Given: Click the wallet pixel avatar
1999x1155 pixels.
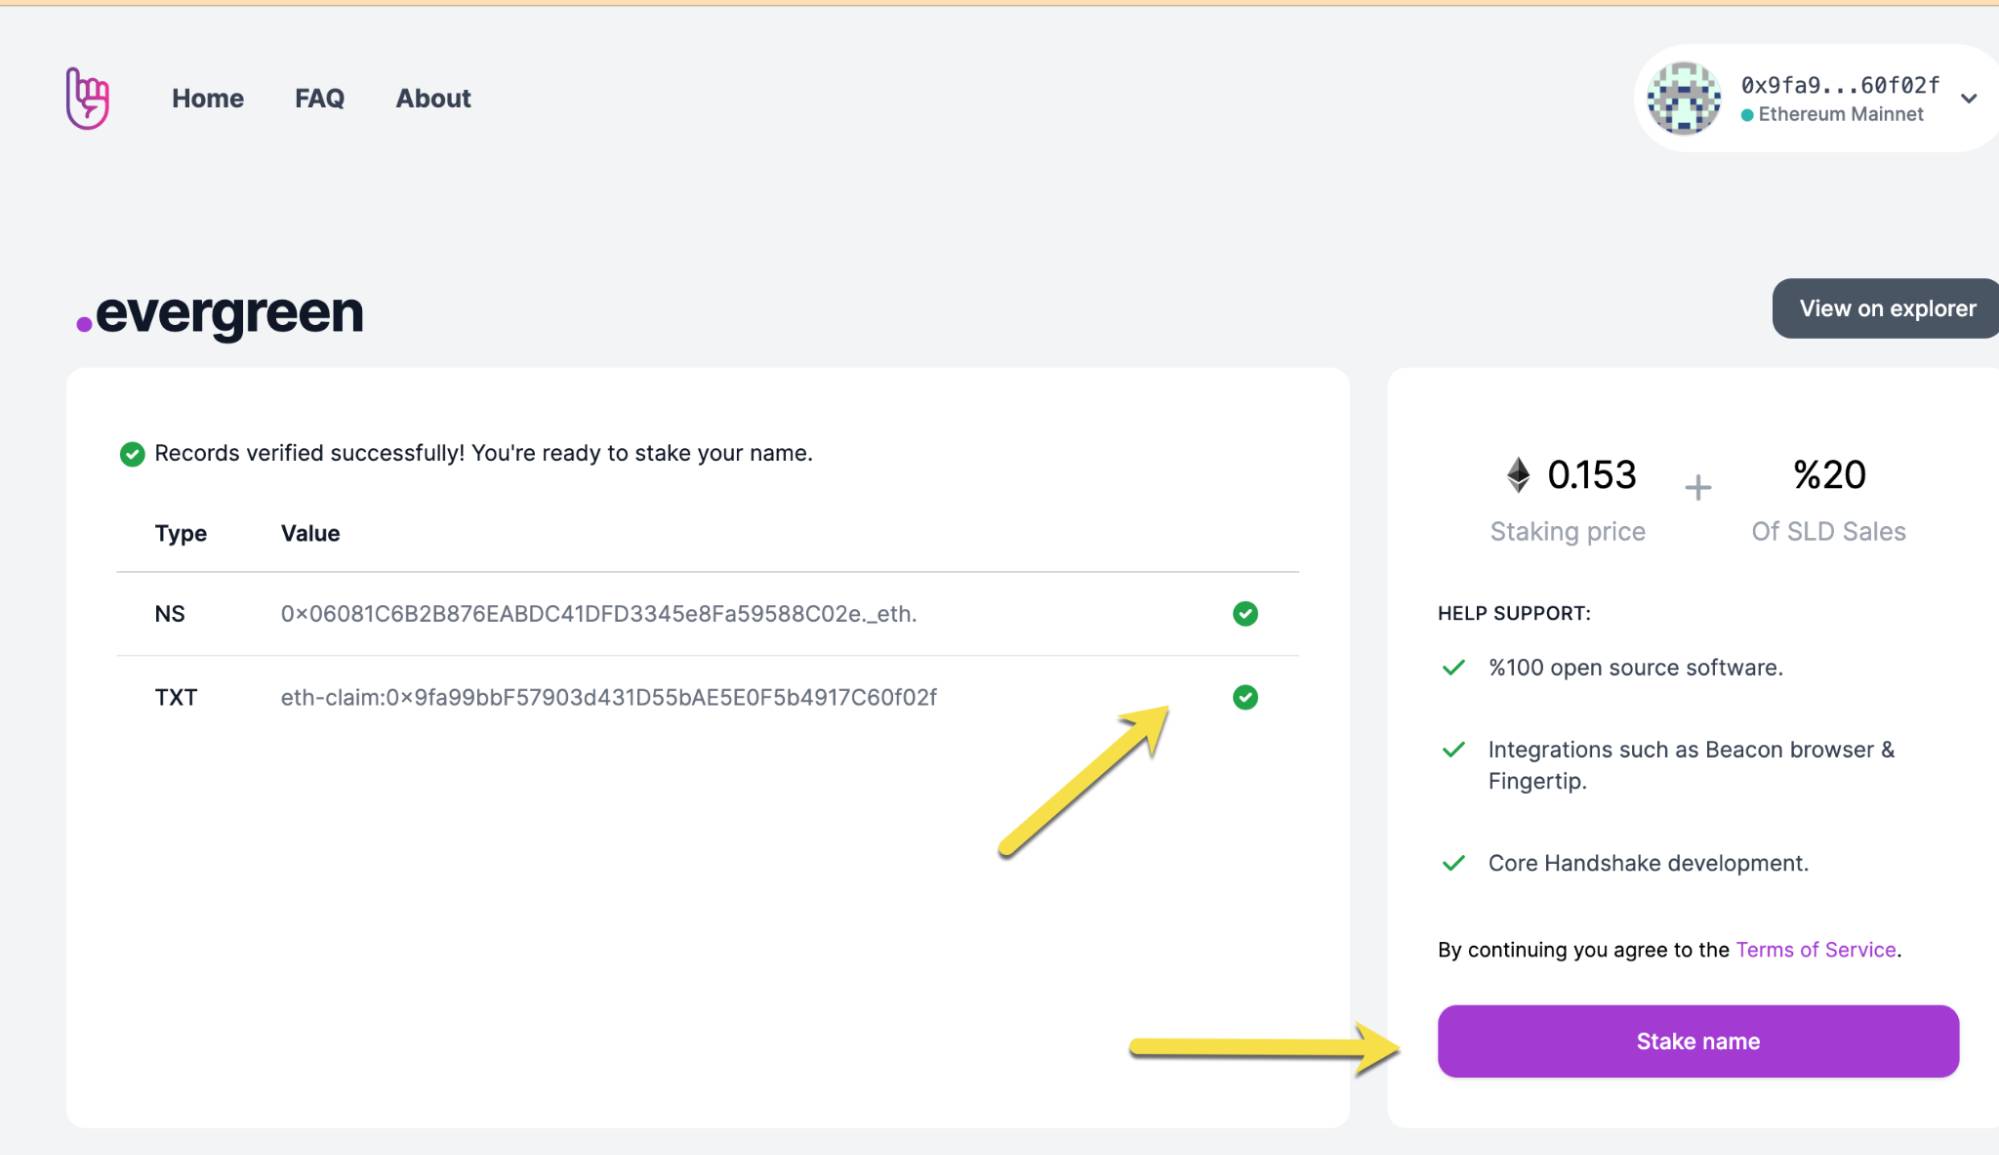Looking at the screenshot, I should [x=1684, y=98].
